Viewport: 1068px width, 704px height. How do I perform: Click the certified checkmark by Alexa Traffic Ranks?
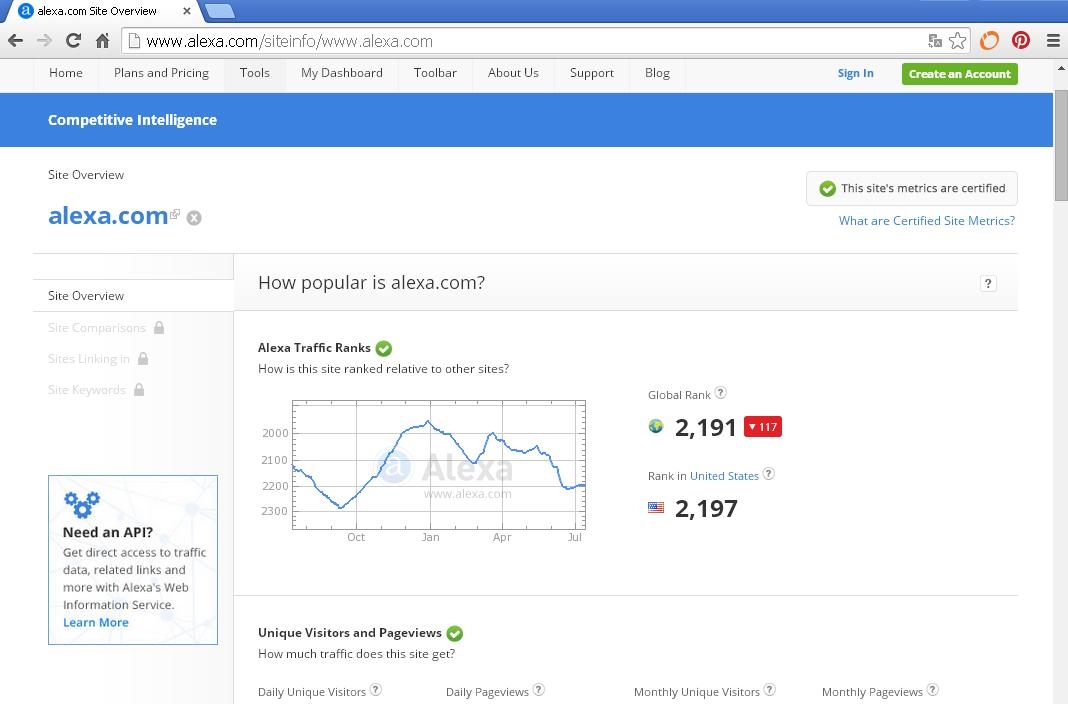pyautogui.click(x=384, y=349)
